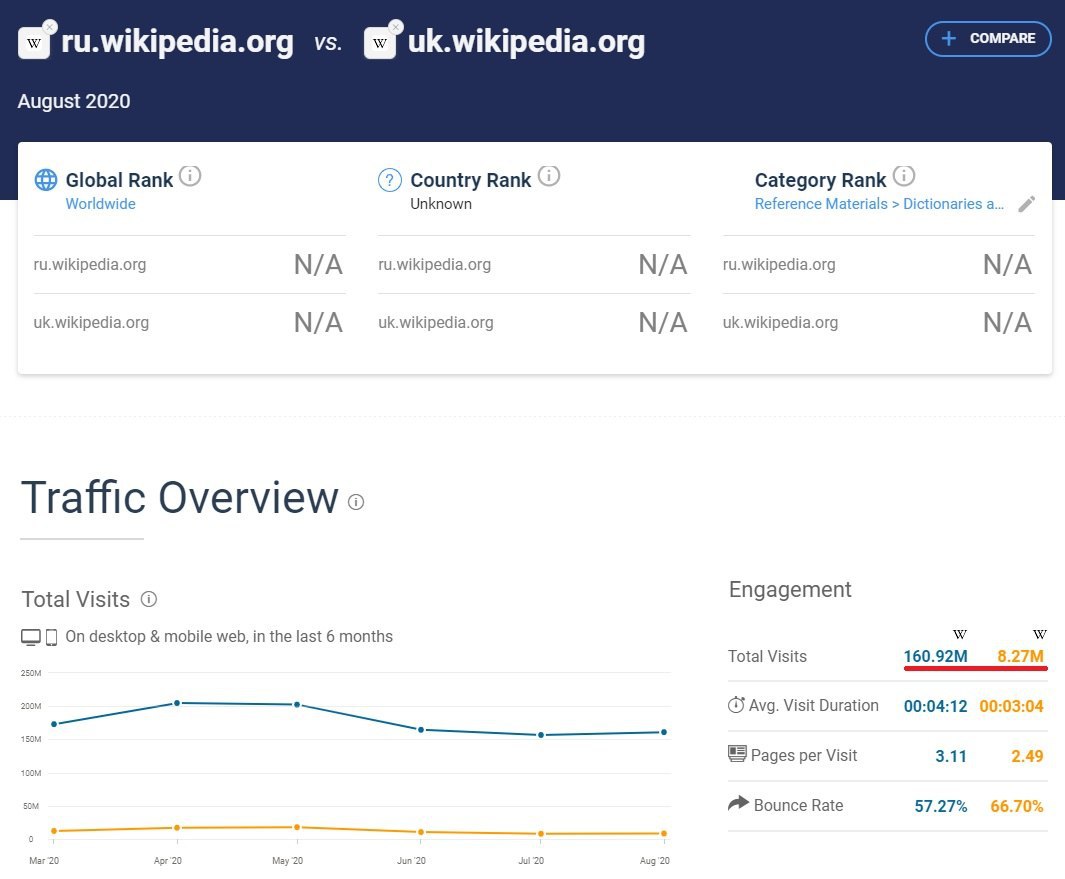Click the blue Mar '20 data point
This screenshot has width=1065, height=879.
(x=54, y=724)
